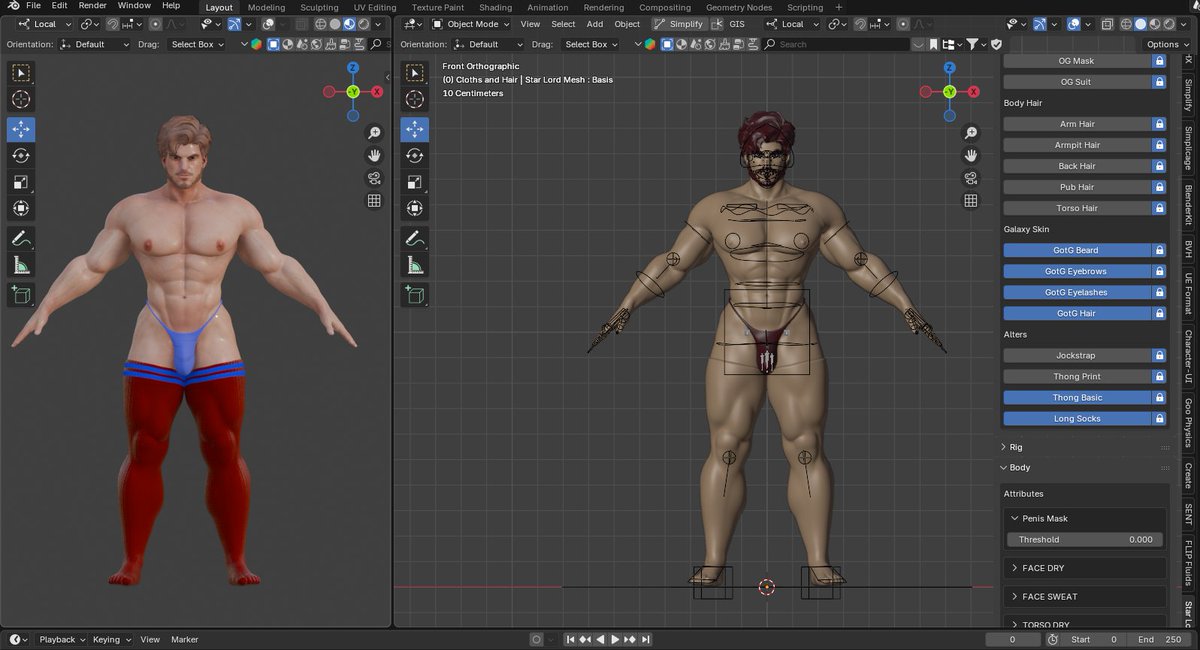Click the Pub Hair button
The image size is (1200, 650).
pos(1077,187)
